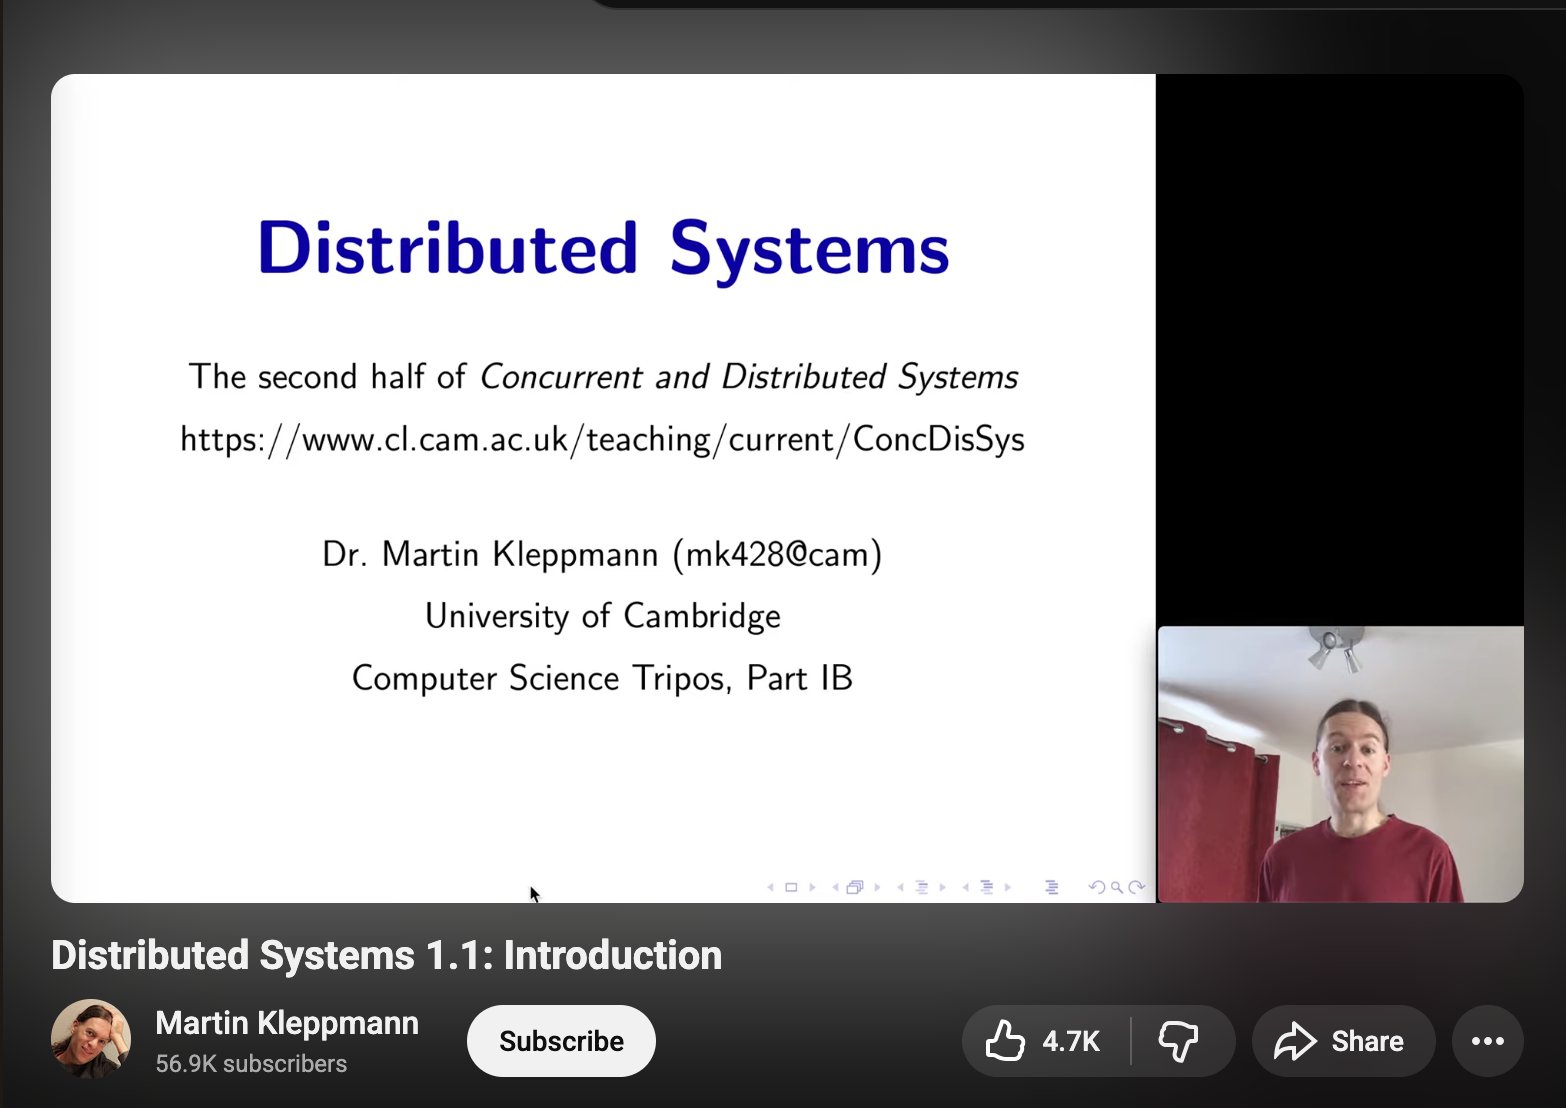
Task: Click the cl.cam.ac.uk course URL on slide
Action: [602, 439]
